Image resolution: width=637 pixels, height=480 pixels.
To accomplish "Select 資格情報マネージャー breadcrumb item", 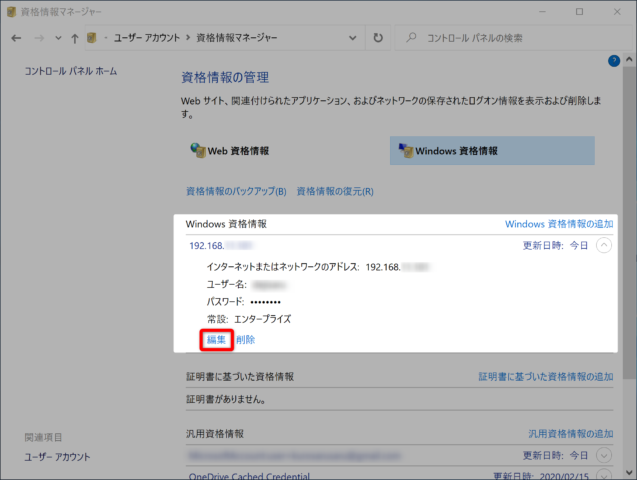I will (237, 38).
